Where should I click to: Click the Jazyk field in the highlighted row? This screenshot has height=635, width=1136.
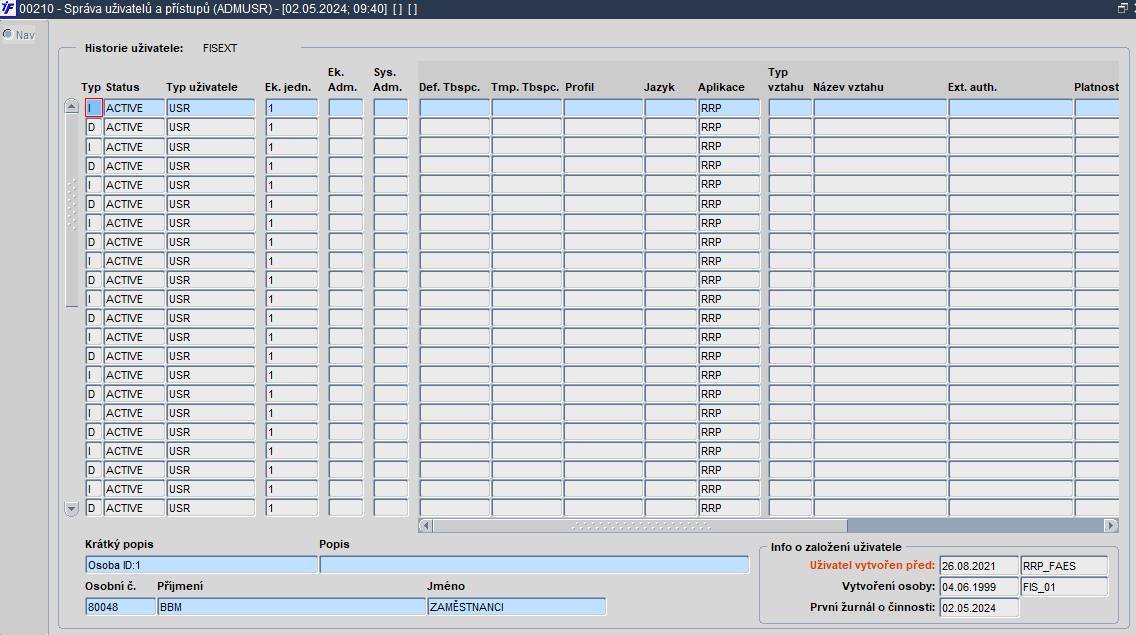point(670,108)
